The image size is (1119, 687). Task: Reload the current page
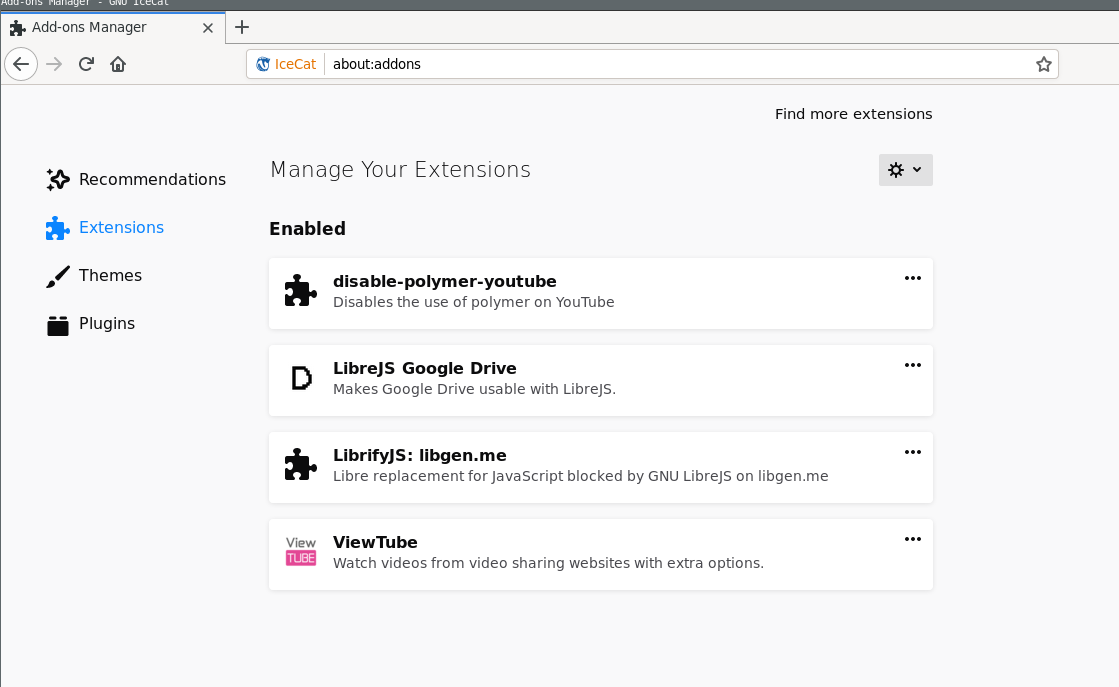[86, 64]
